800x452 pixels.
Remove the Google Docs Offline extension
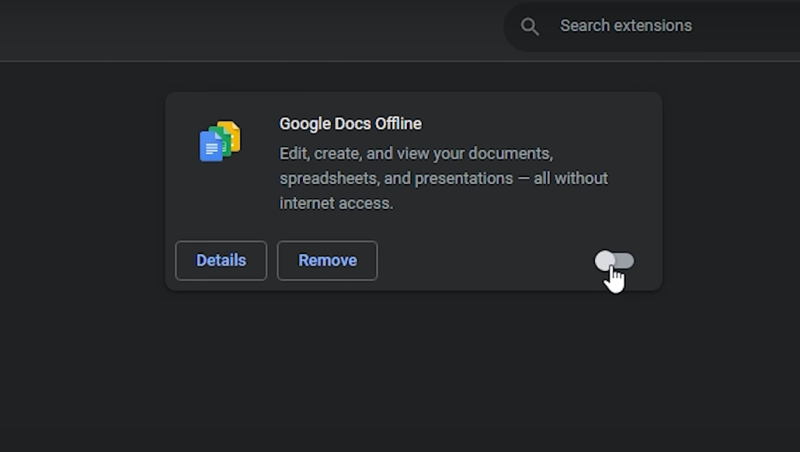327,261
